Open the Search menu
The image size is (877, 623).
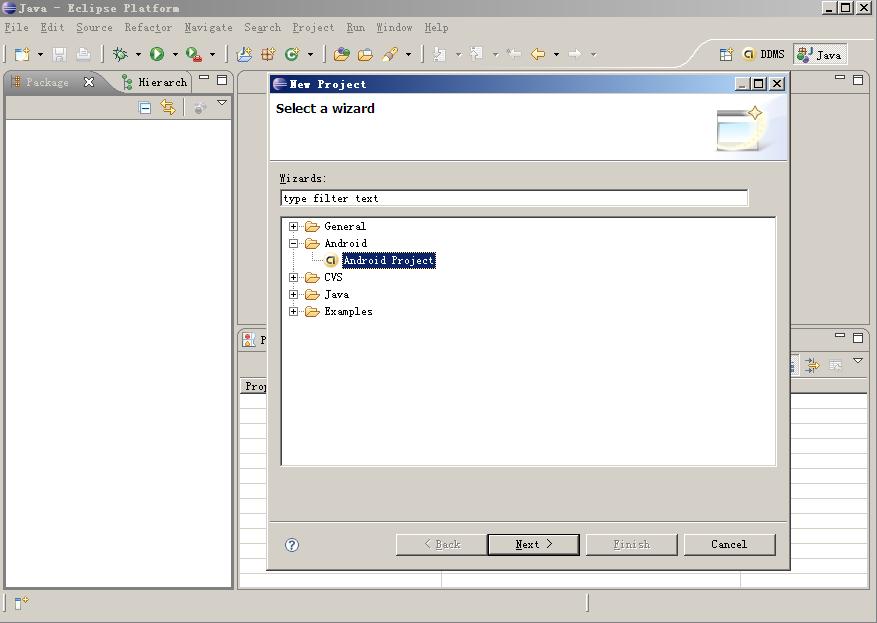[x=262, y=27]
